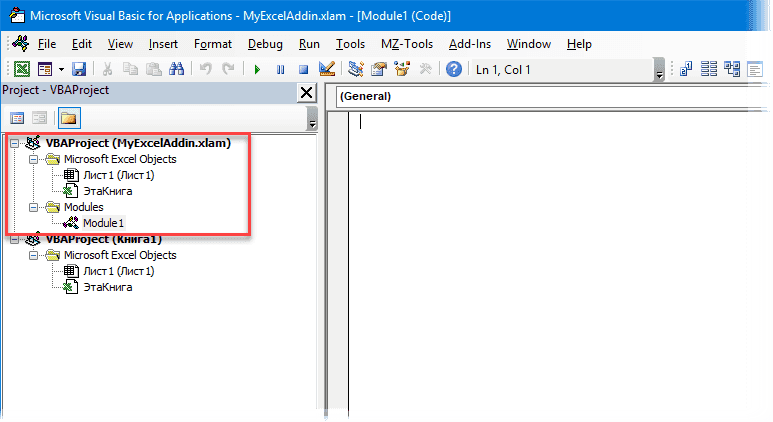Select Microsoft Excel Objects folder under Книга1

click(120, 255)
